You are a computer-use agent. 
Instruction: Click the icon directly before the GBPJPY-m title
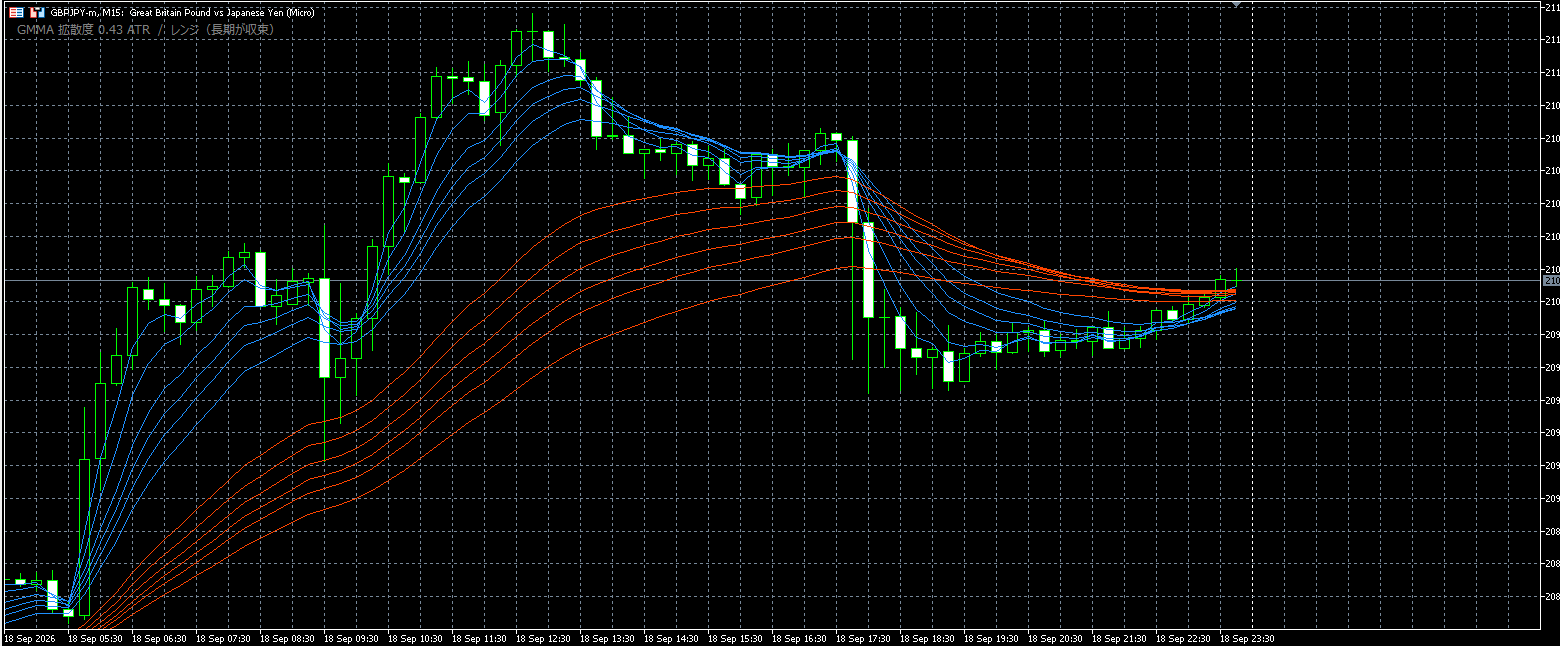[x=37, y=13]
